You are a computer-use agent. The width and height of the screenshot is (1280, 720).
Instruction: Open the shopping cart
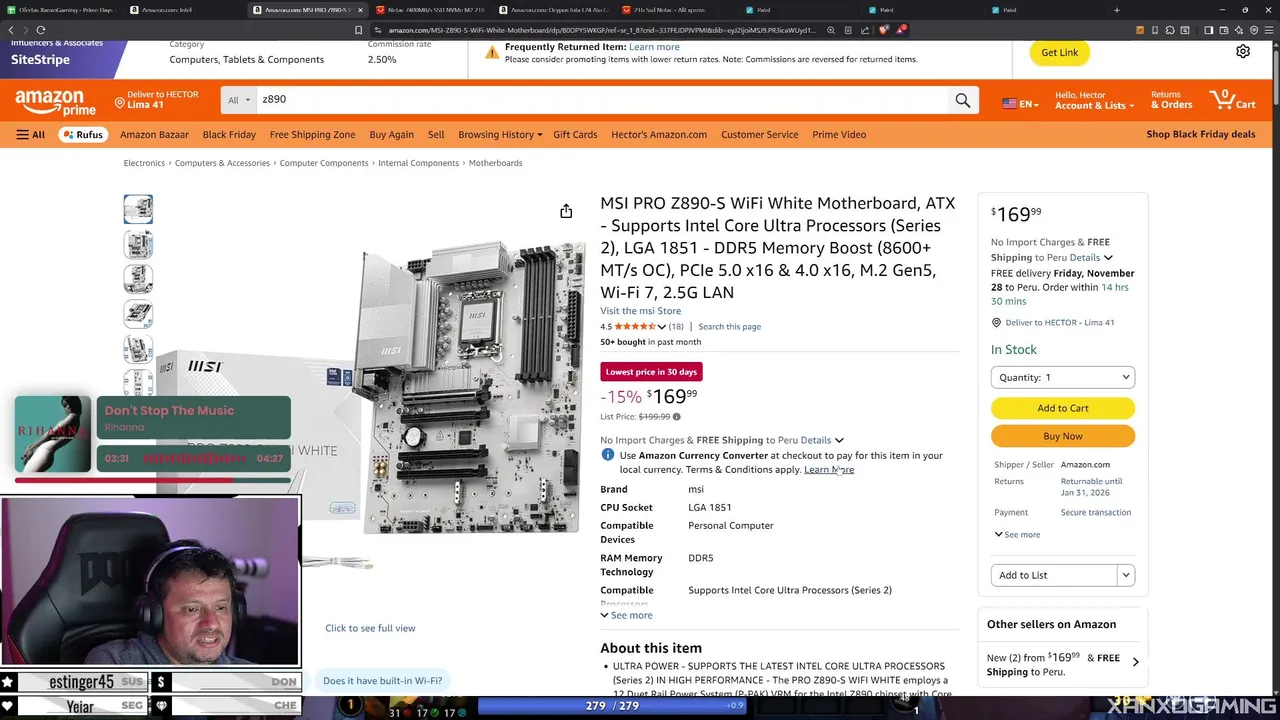tap(1233, 99)
